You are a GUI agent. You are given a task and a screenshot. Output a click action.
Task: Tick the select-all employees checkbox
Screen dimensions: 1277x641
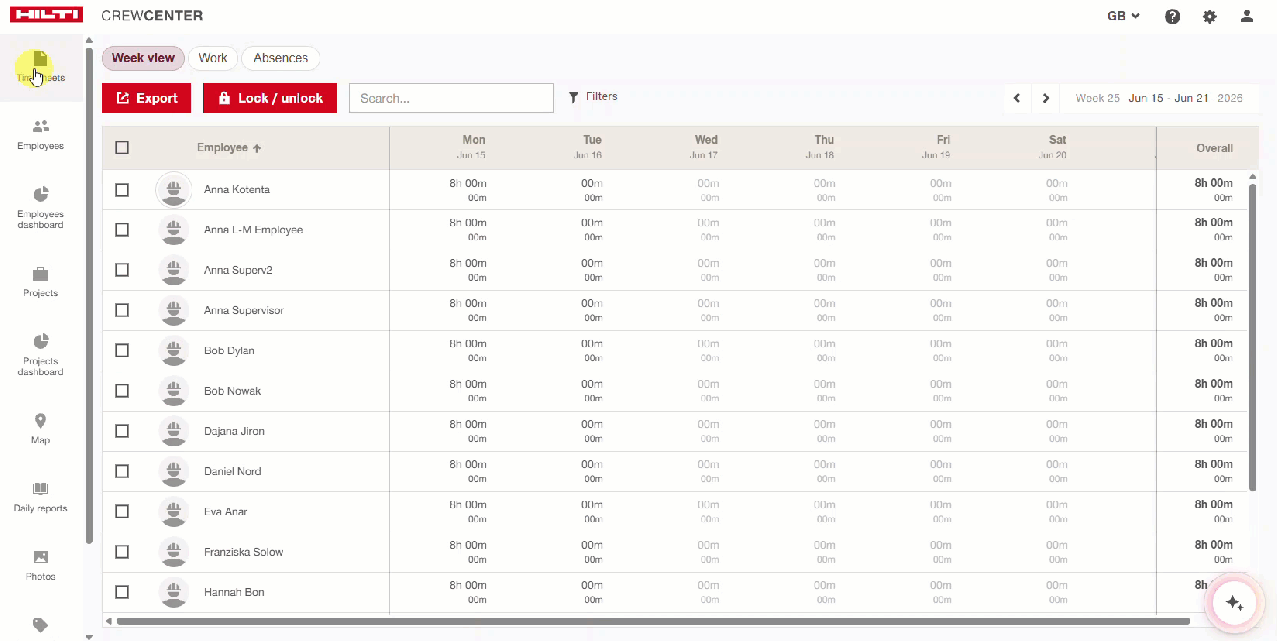122,148
